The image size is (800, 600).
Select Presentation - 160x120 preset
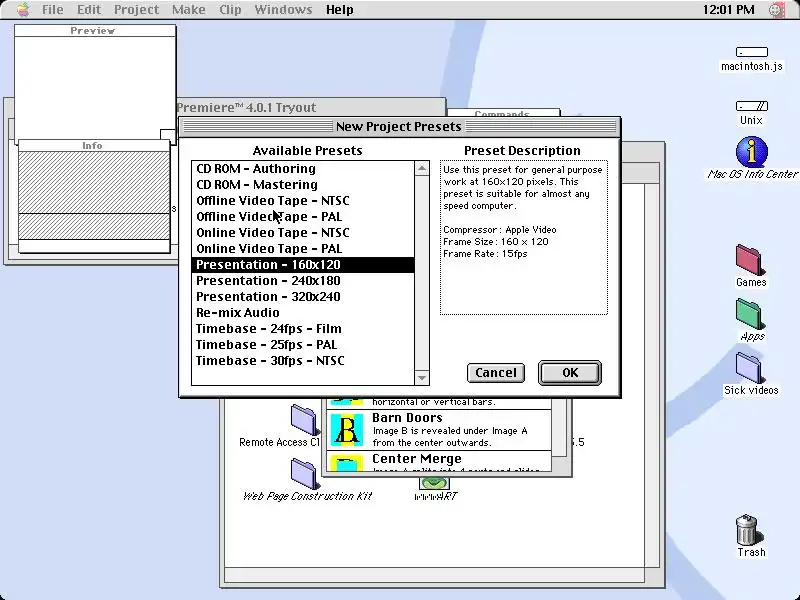click(x=303, y=265)
